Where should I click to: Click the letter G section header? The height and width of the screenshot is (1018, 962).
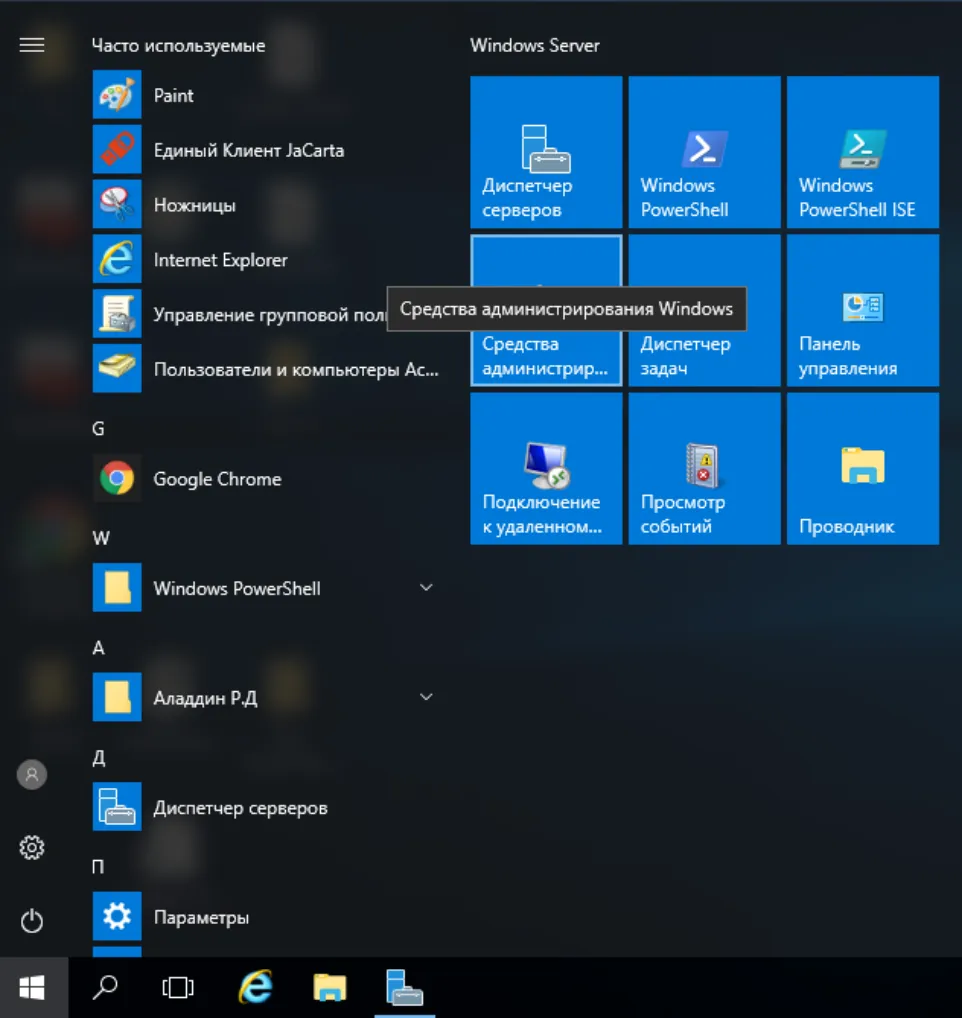pyautogui.click(x=98, y=428)
